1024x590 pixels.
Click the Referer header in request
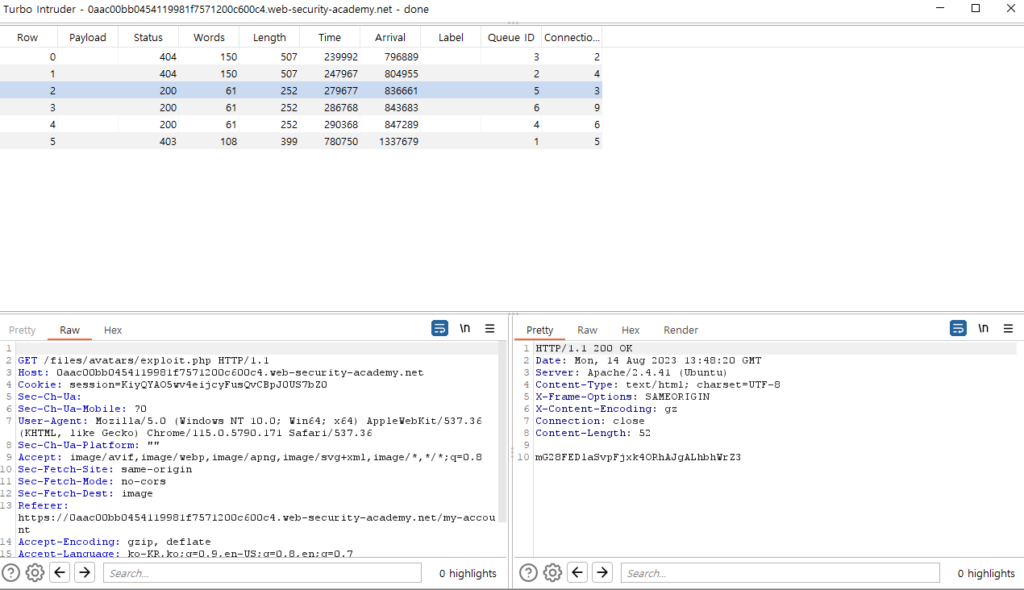[257, 517]
